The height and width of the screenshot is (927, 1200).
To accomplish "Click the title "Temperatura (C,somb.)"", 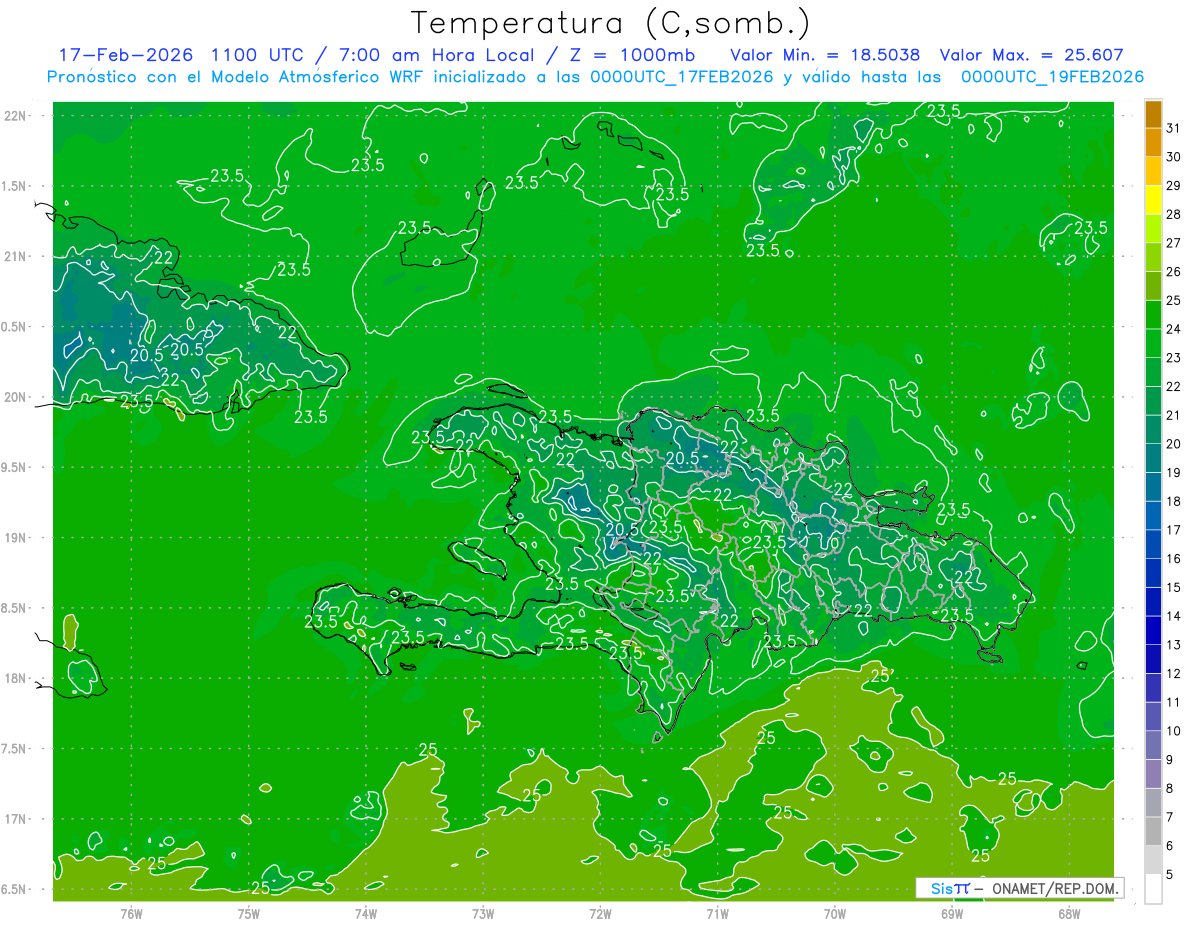I will pyautogui.click(x=610, y=23).
